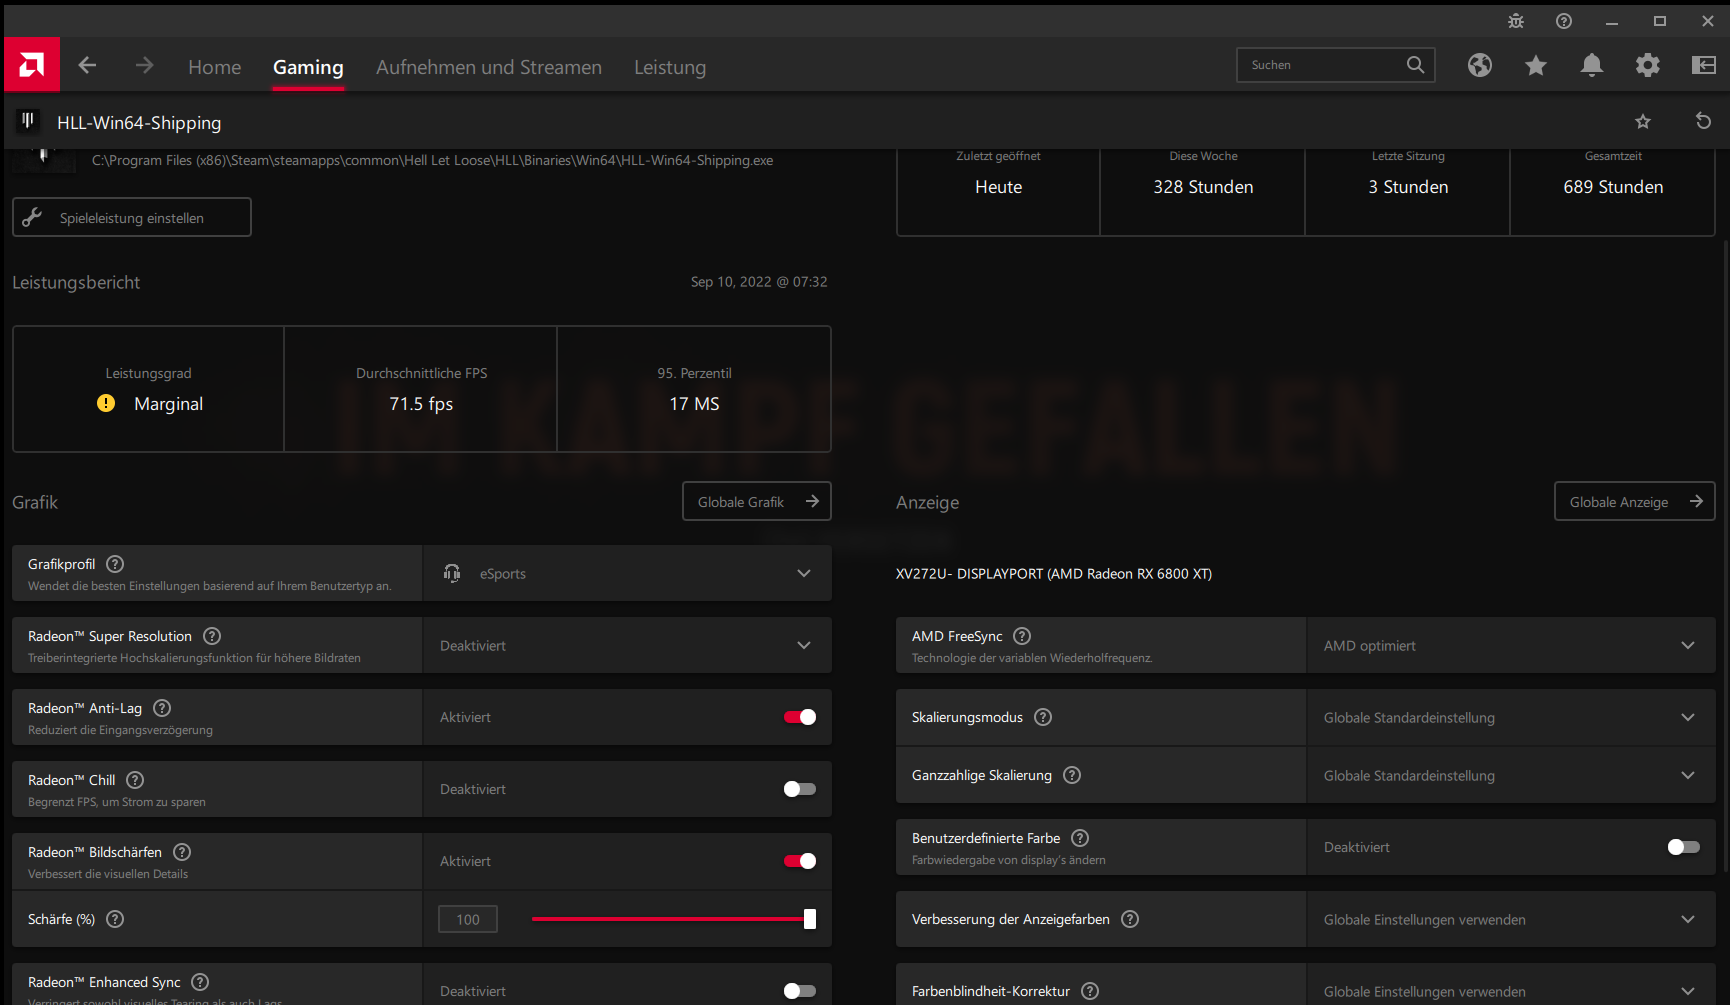Reset game profile with the undo icon
The image size is (1730, 1005).
(x=1703, y=121)
